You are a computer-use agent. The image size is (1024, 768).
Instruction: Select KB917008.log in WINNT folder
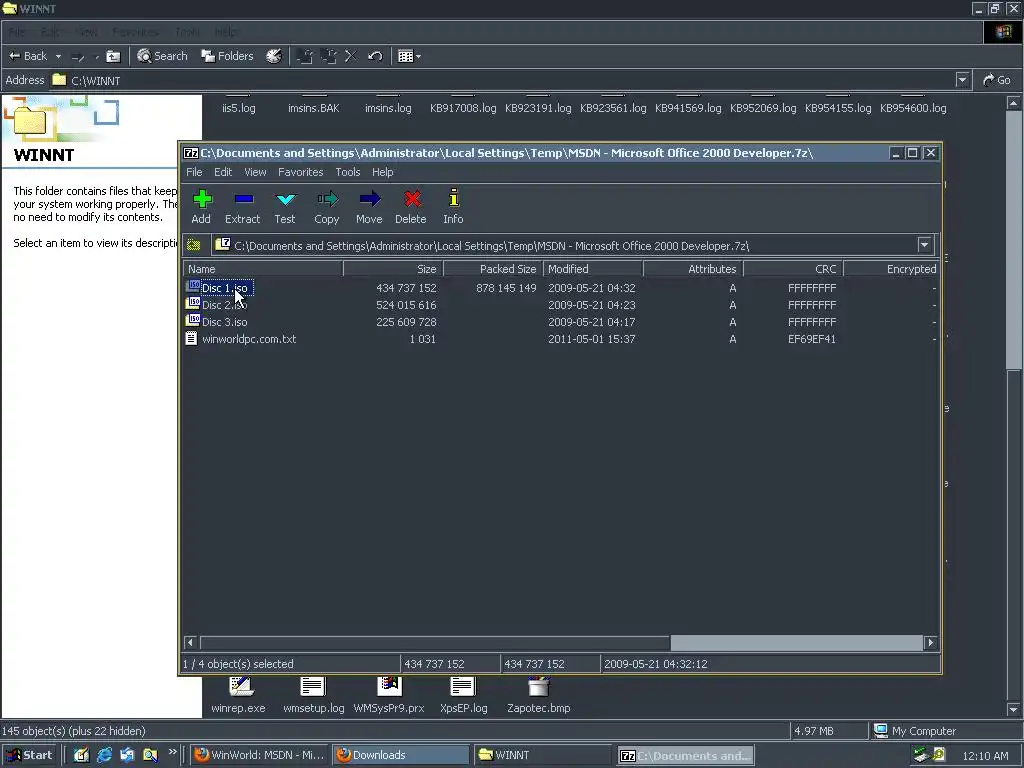[463, 108]
